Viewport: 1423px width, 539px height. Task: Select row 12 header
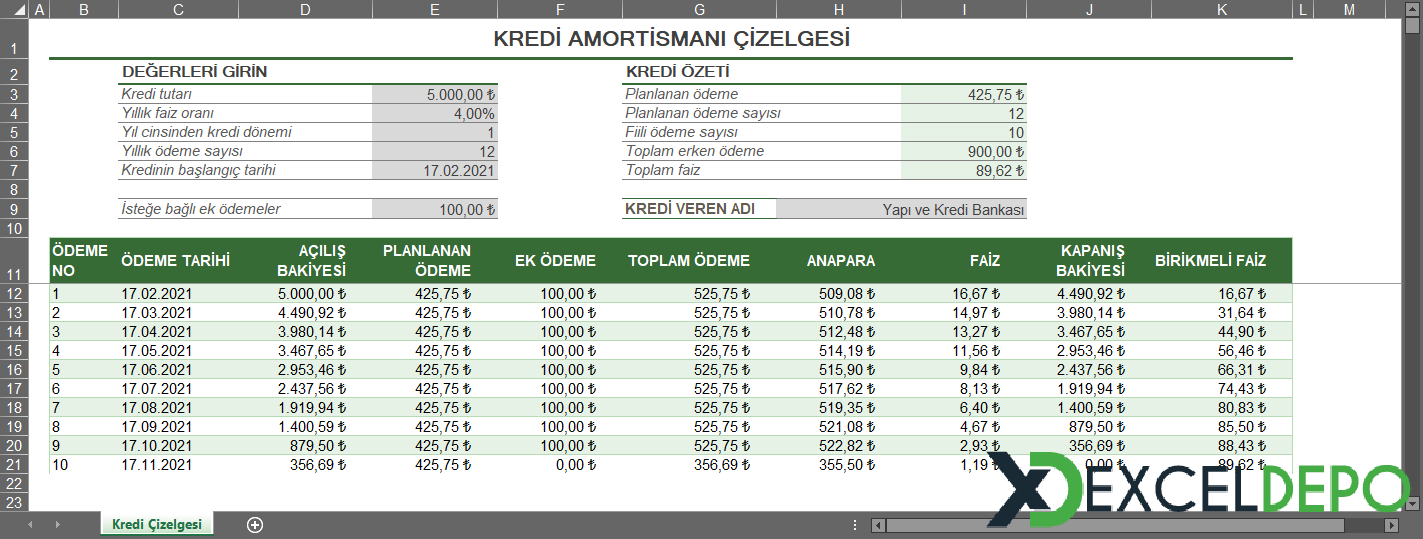pos(14,294)
